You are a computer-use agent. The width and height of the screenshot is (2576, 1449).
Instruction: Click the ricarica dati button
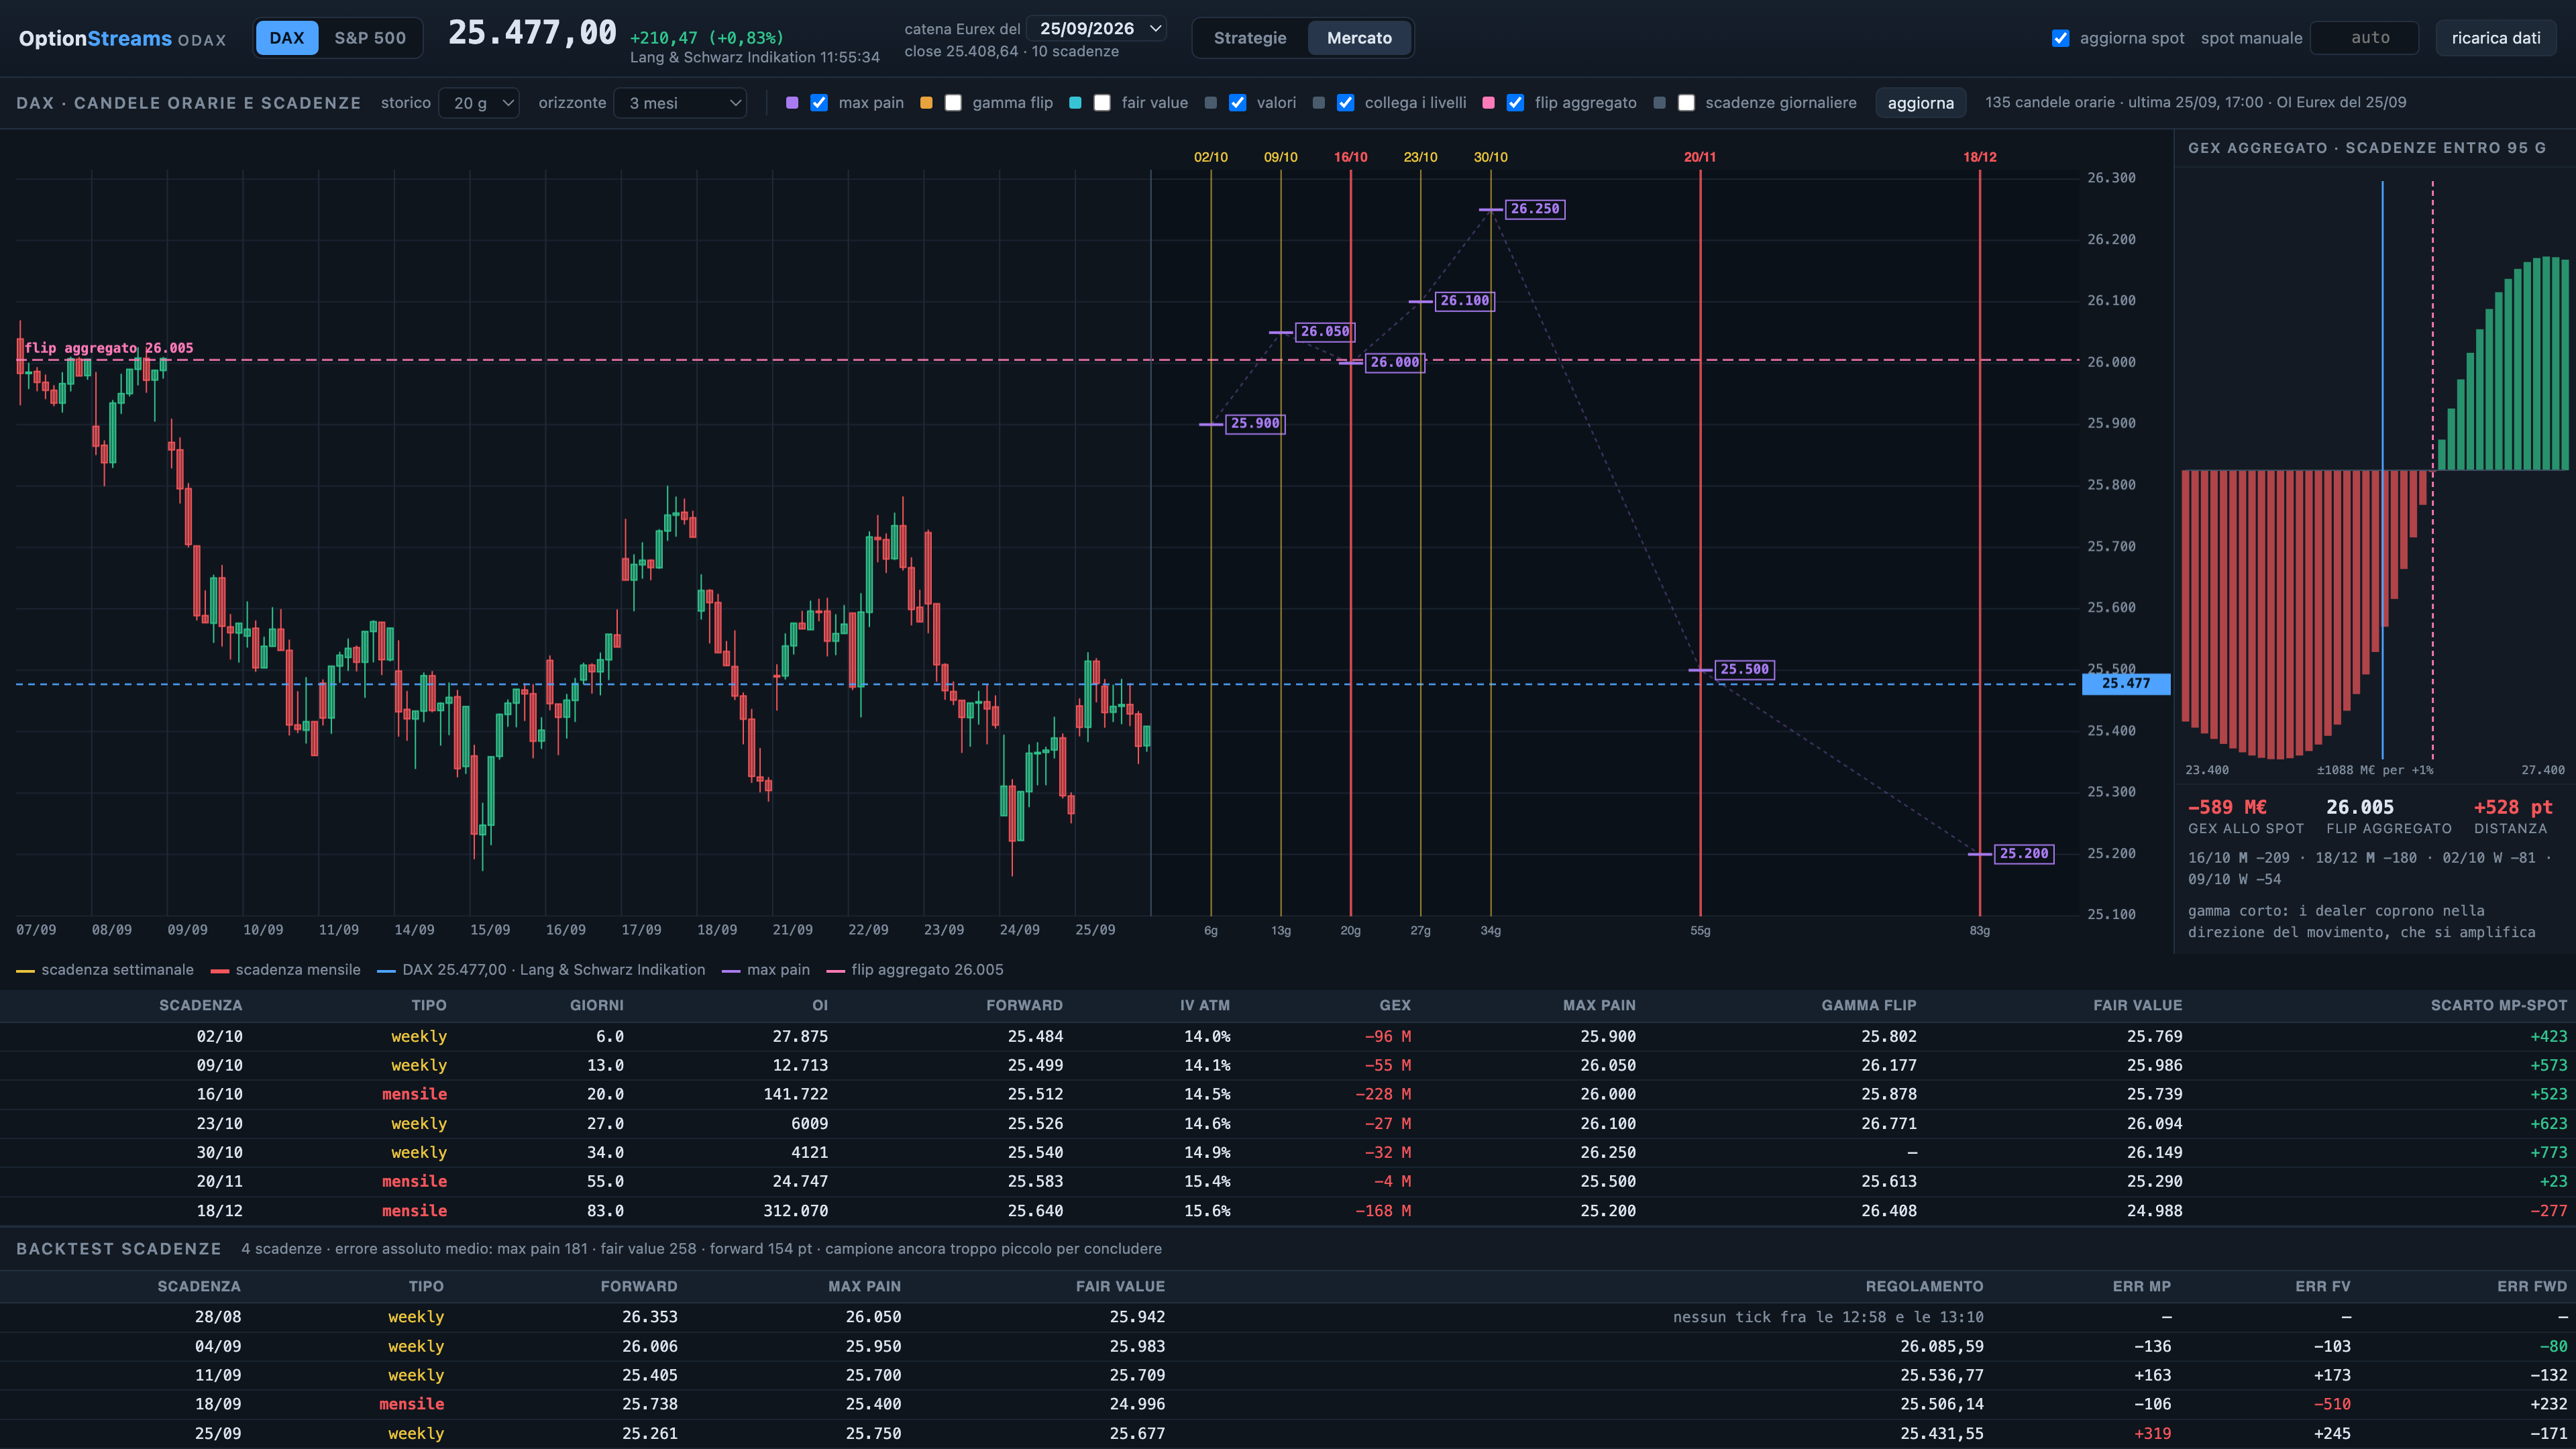click(x=2496, y=38)
